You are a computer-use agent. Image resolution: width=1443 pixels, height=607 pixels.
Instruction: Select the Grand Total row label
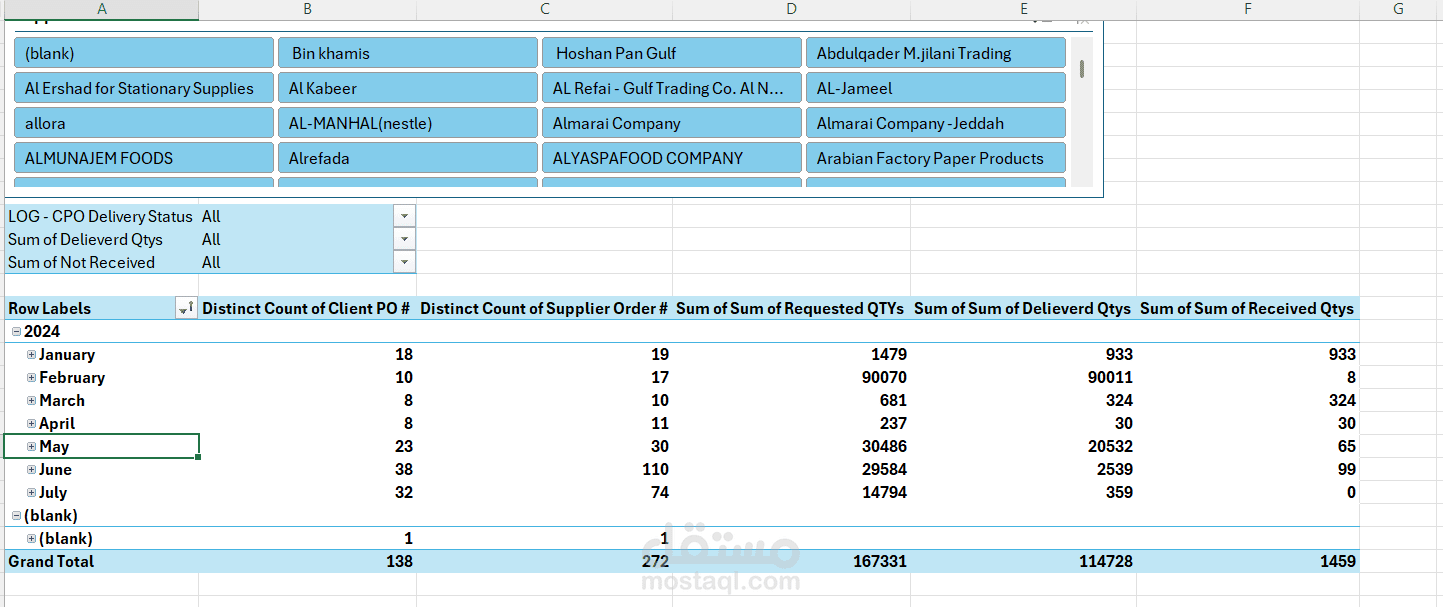pyautogui.click(x=51, y=562)
